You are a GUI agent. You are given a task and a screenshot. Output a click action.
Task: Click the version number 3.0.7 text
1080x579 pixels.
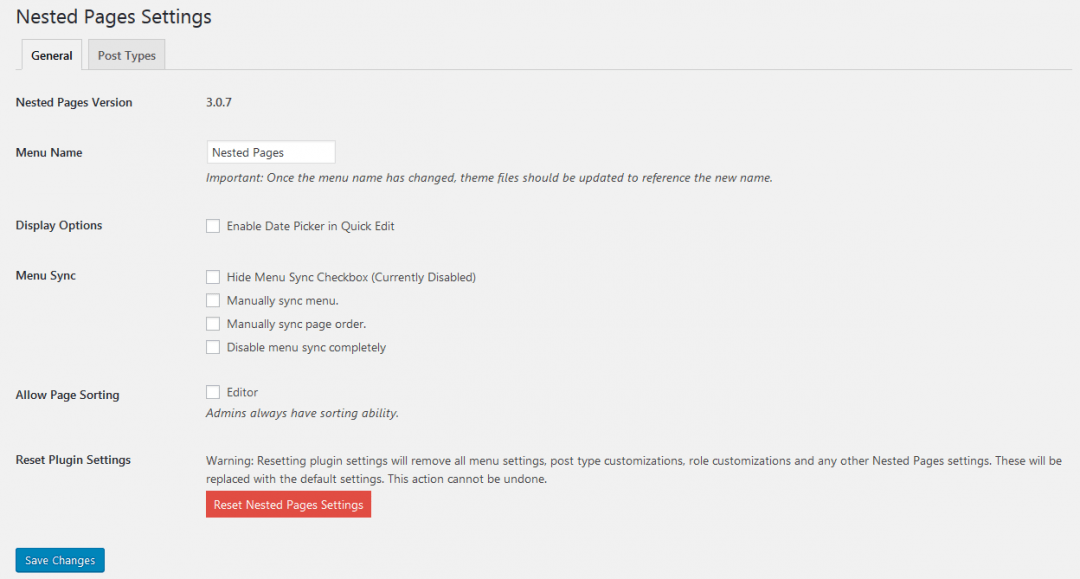219,102
